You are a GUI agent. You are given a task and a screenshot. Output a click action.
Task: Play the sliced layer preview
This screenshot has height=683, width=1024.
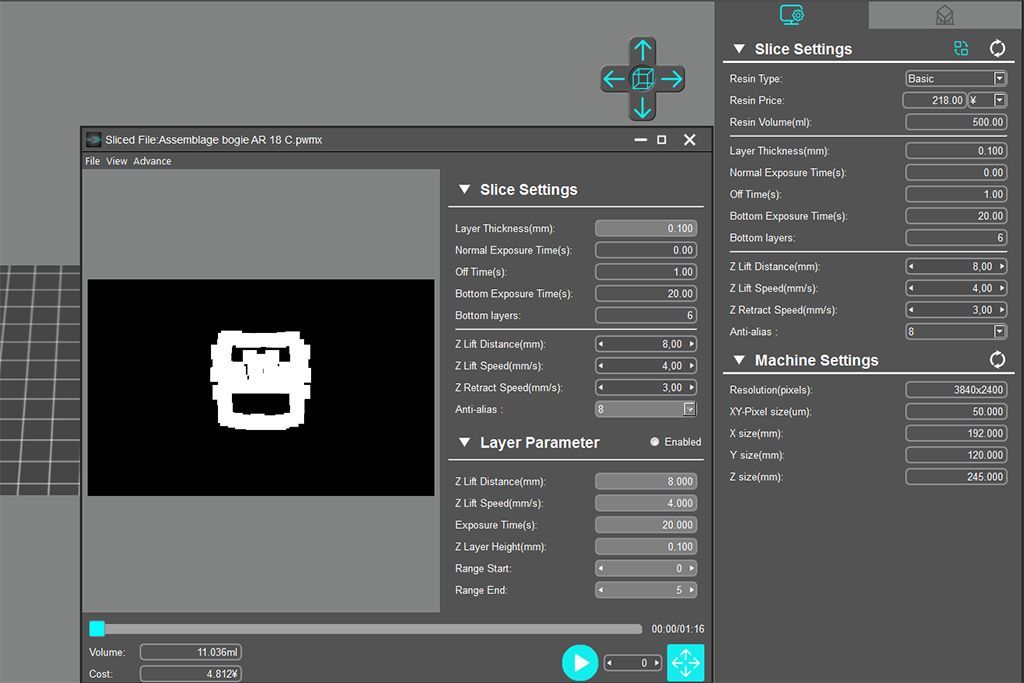(580, 663)
